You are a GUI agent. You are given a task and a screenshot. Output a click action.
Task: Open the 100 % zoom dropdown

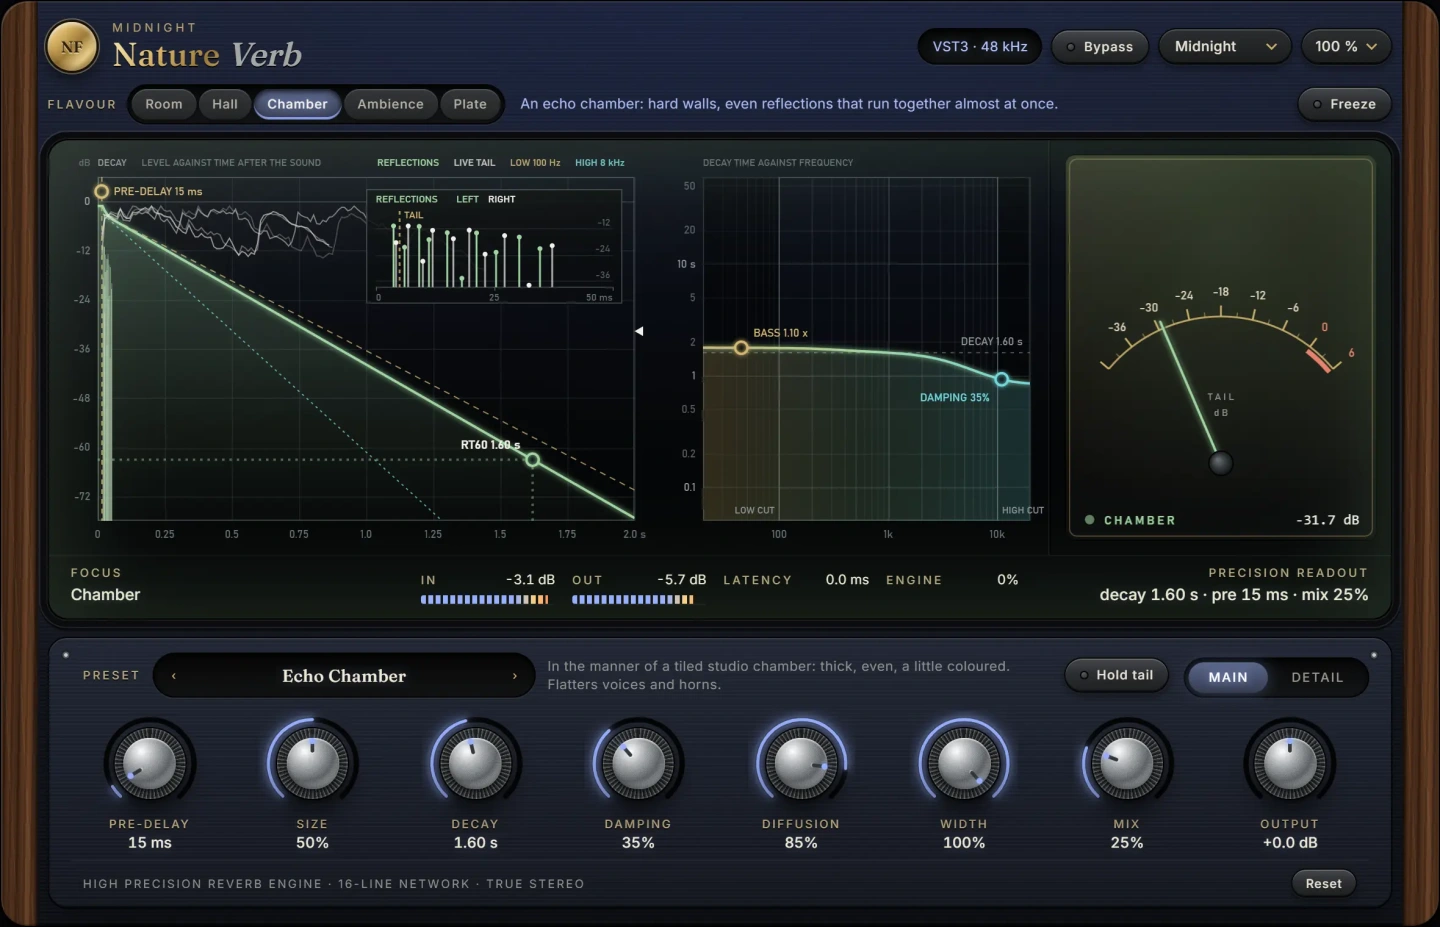[1346, 47]
